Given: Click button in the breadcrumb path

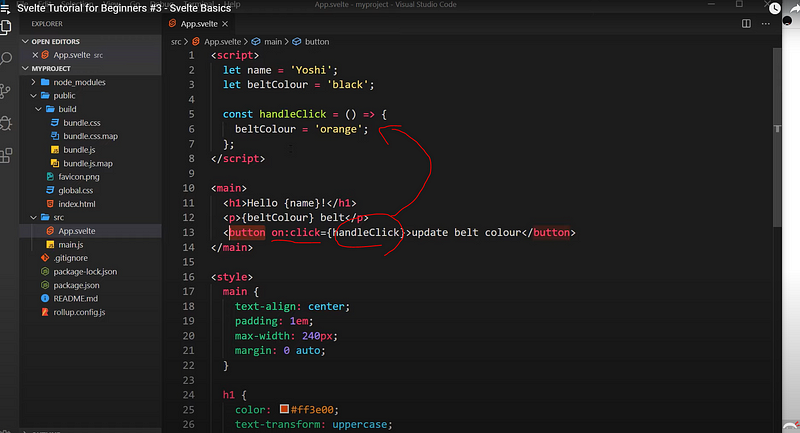Looking at the screenshot, I should (317, 42).
